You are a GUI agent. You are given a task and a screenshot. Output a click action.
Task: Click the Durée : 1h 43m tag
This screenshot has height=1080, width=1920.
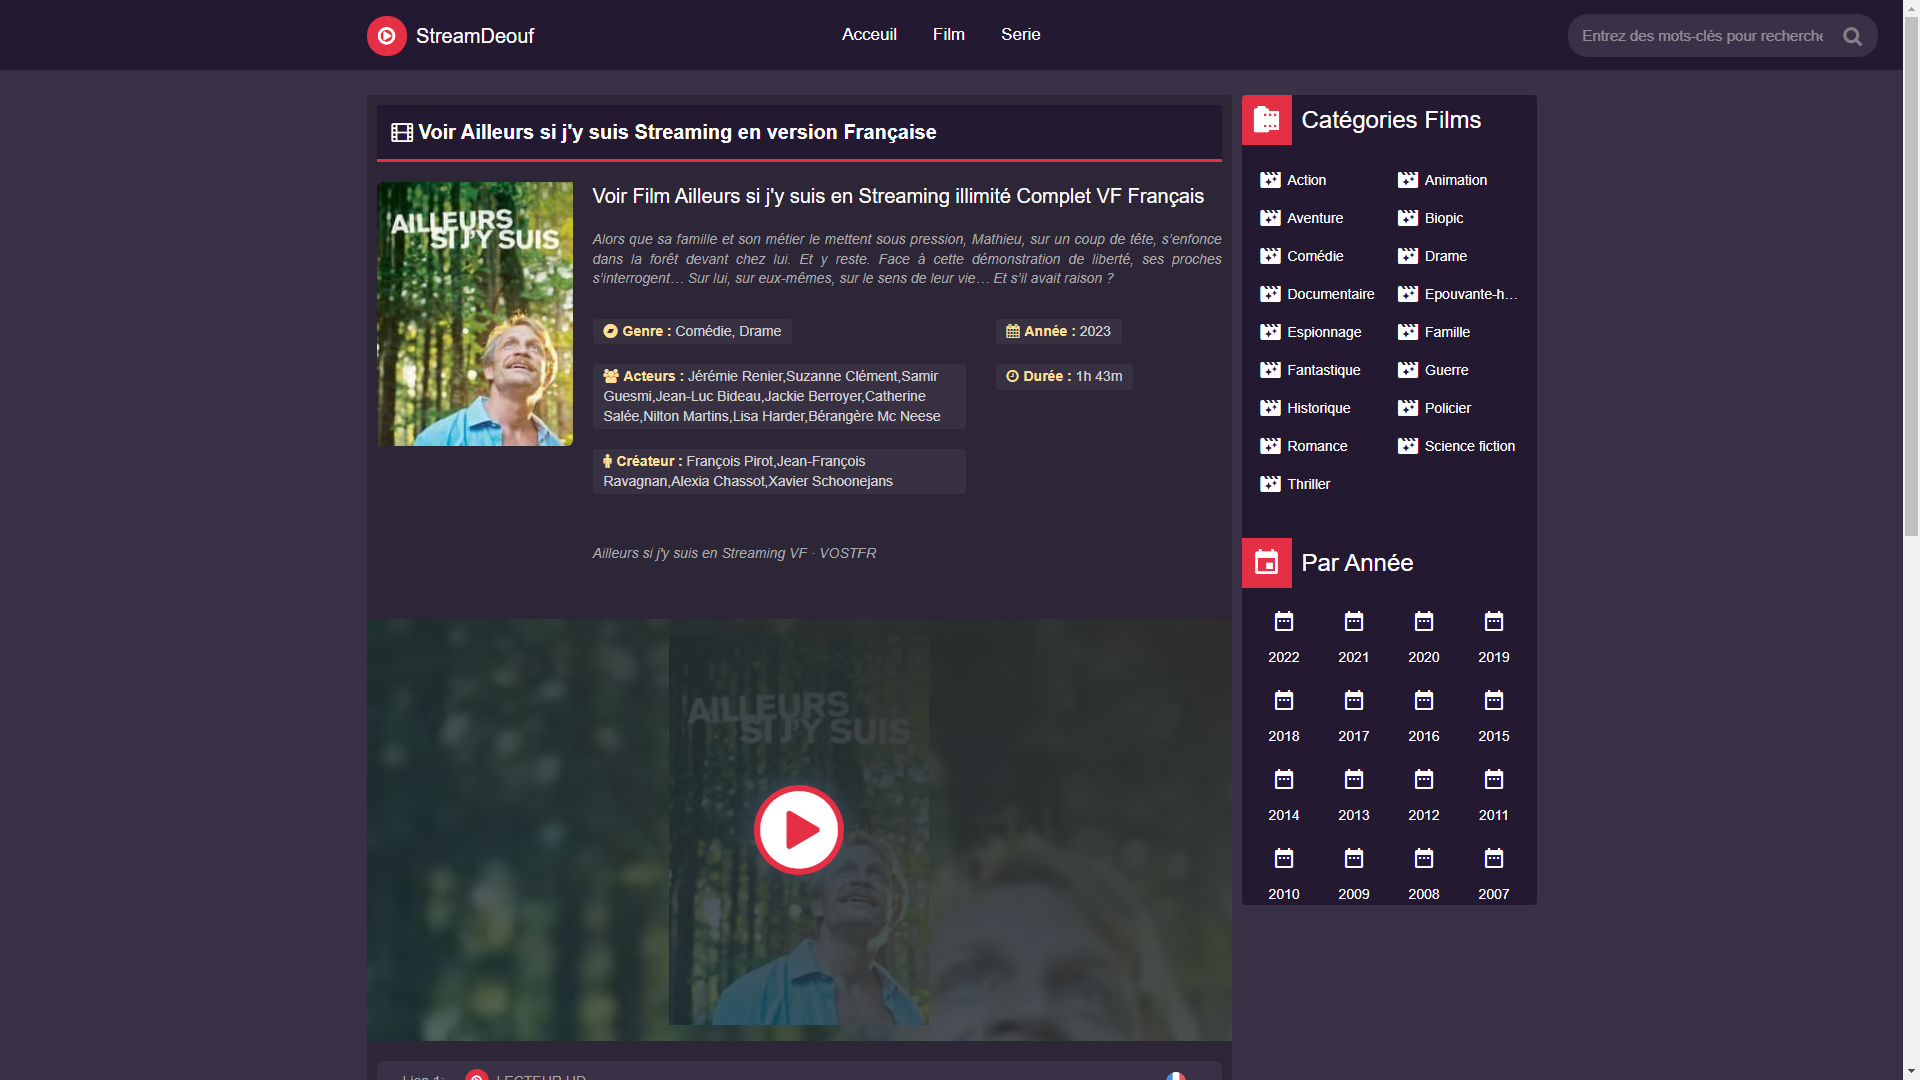pyautogui.click(x=1064, y=376)
